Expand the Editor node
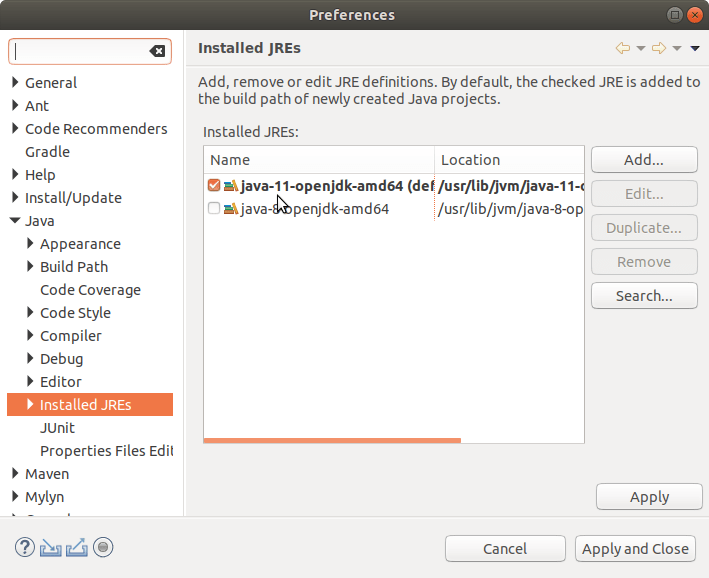The height and width of the screenshot is (578, 709). pyautogui.click(x=30, y=381)
